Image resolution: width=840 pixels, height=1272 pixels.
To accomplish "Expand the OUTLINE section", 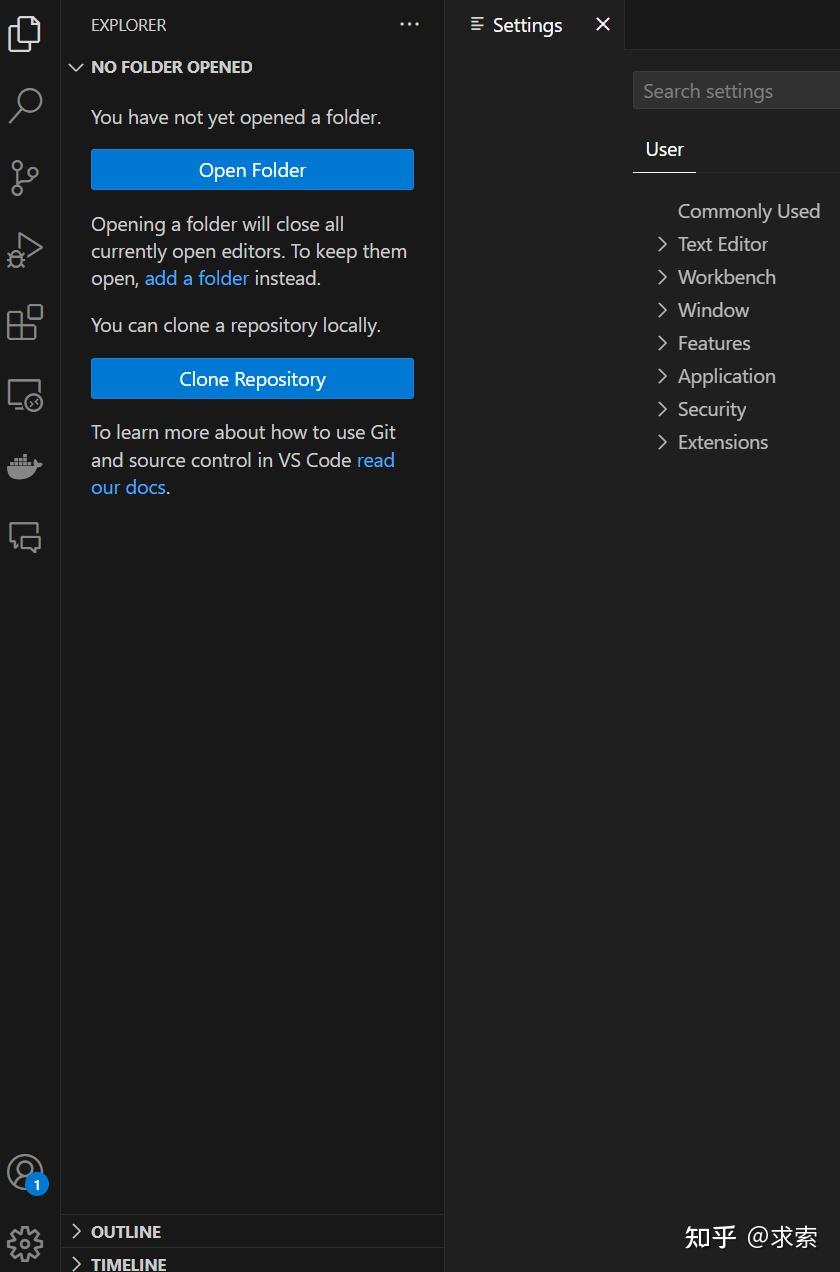I will 125,1231.
